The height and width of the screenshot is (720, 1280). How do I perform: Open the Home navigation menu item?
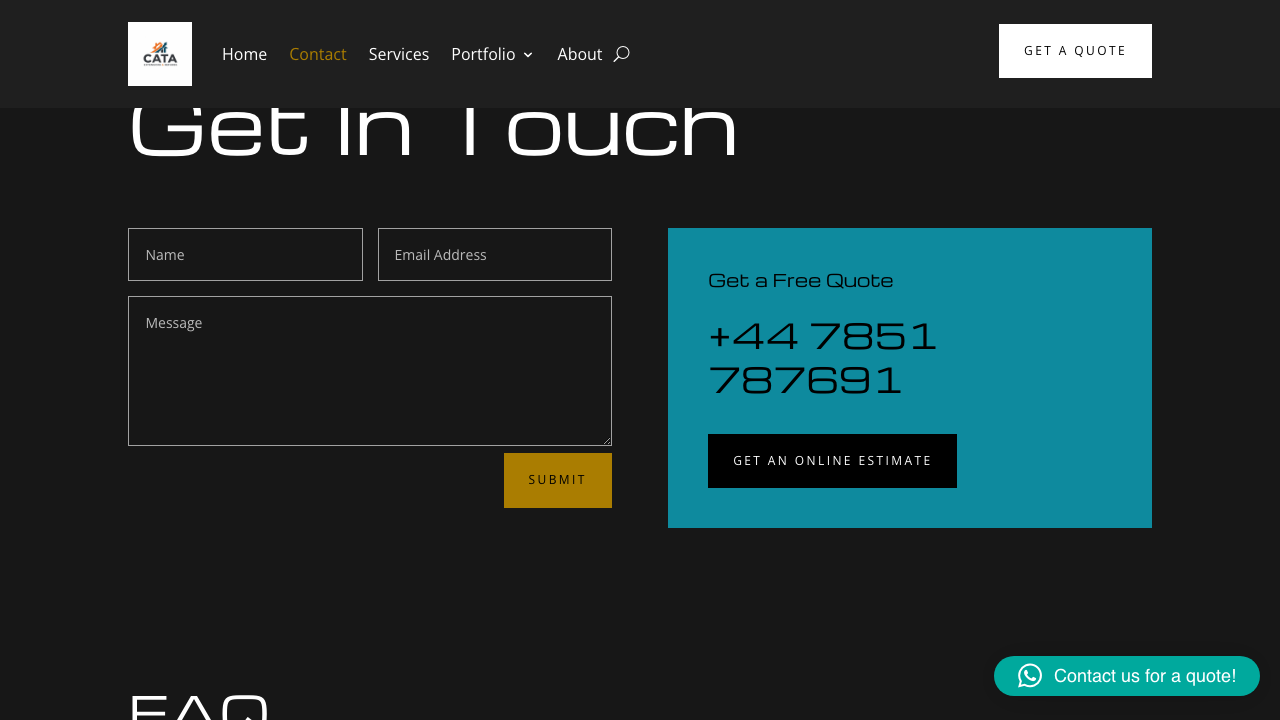pyautogui.click(x=244, y=54)
